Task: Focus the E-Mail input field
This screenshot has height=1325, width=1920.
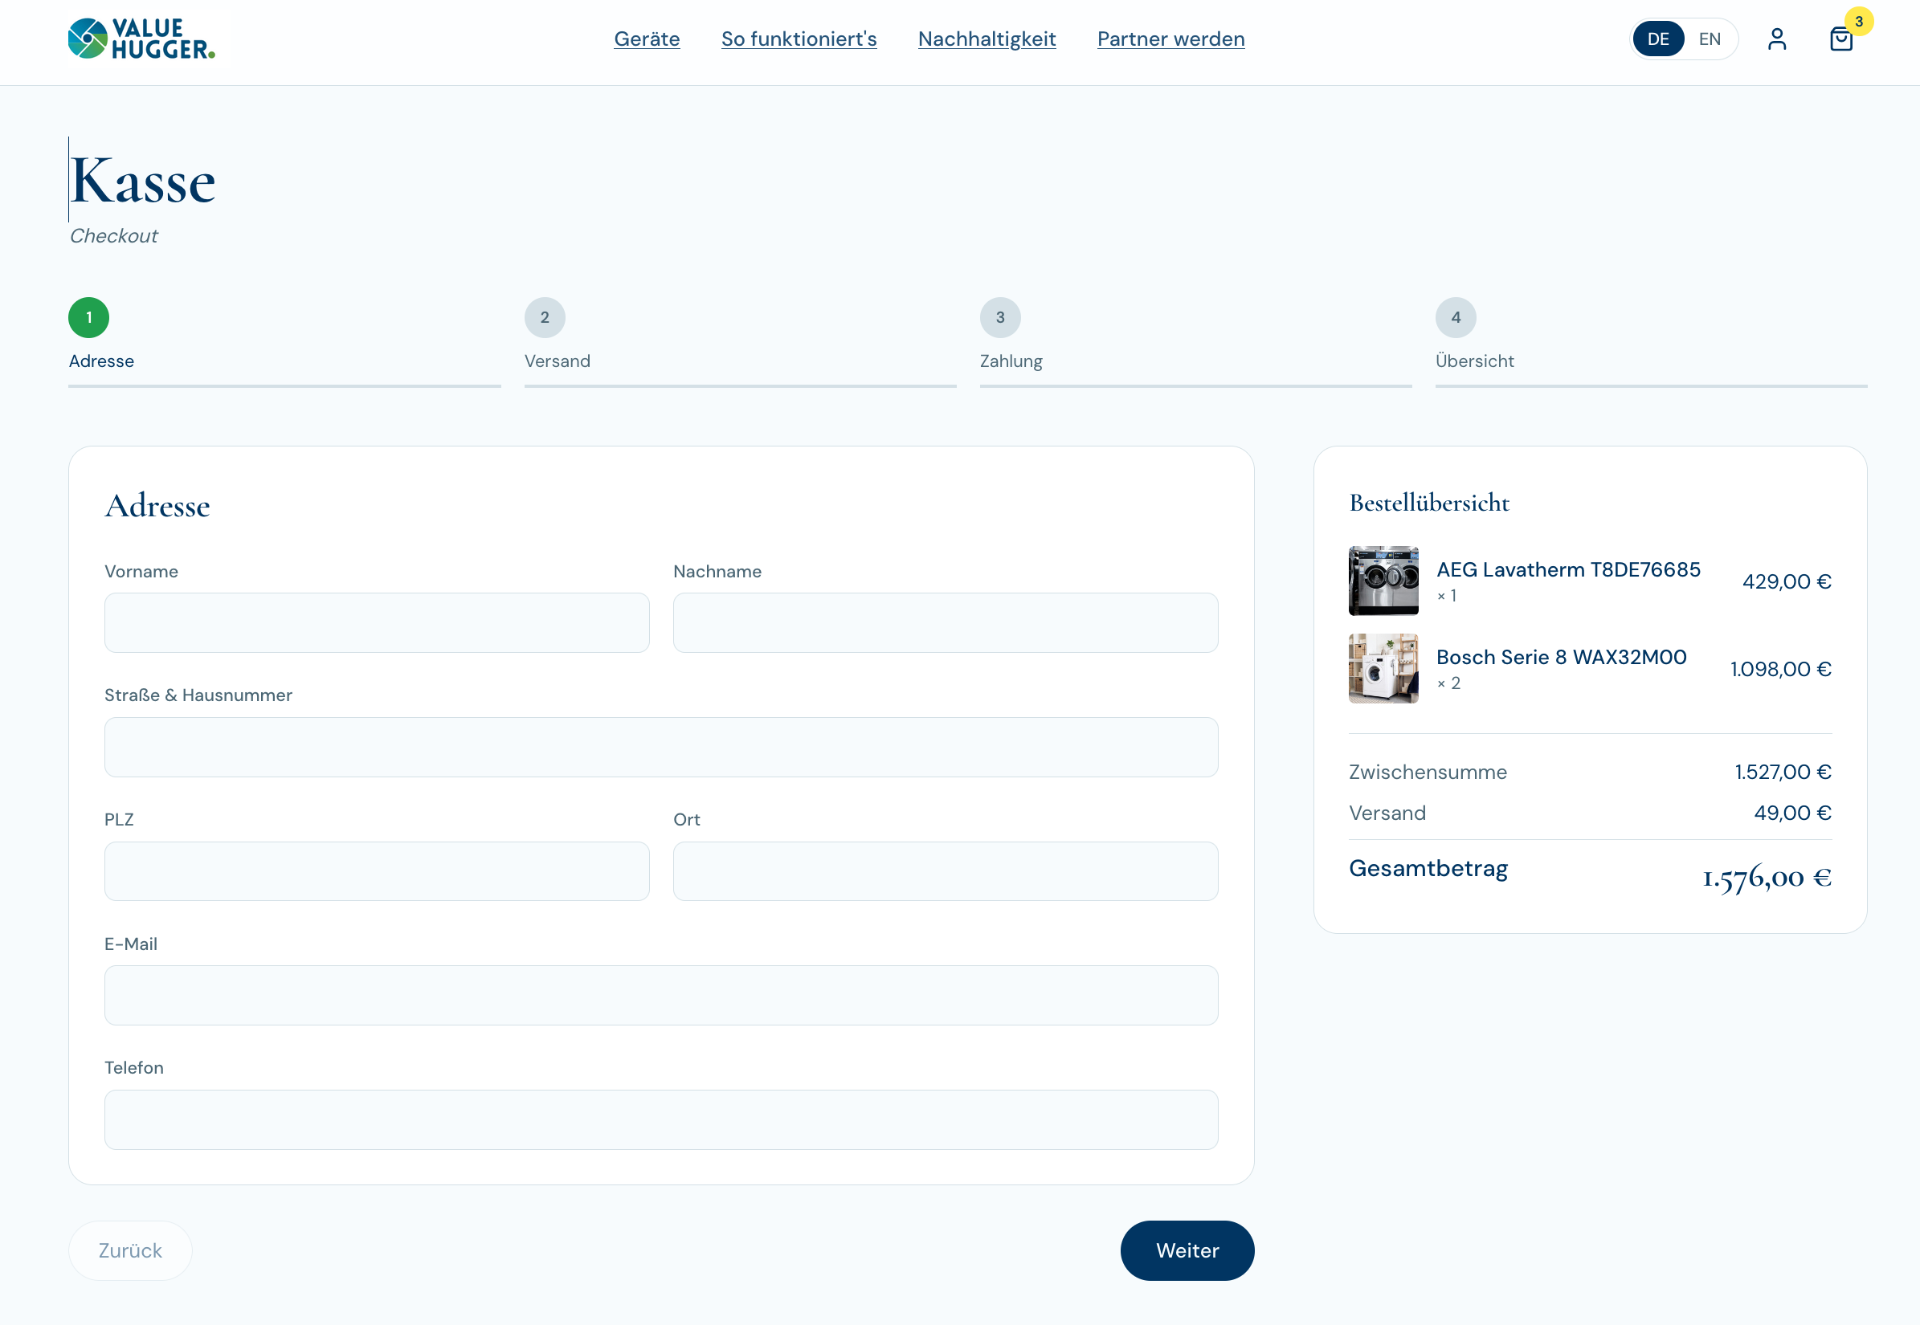Action: tap(661, 995)
